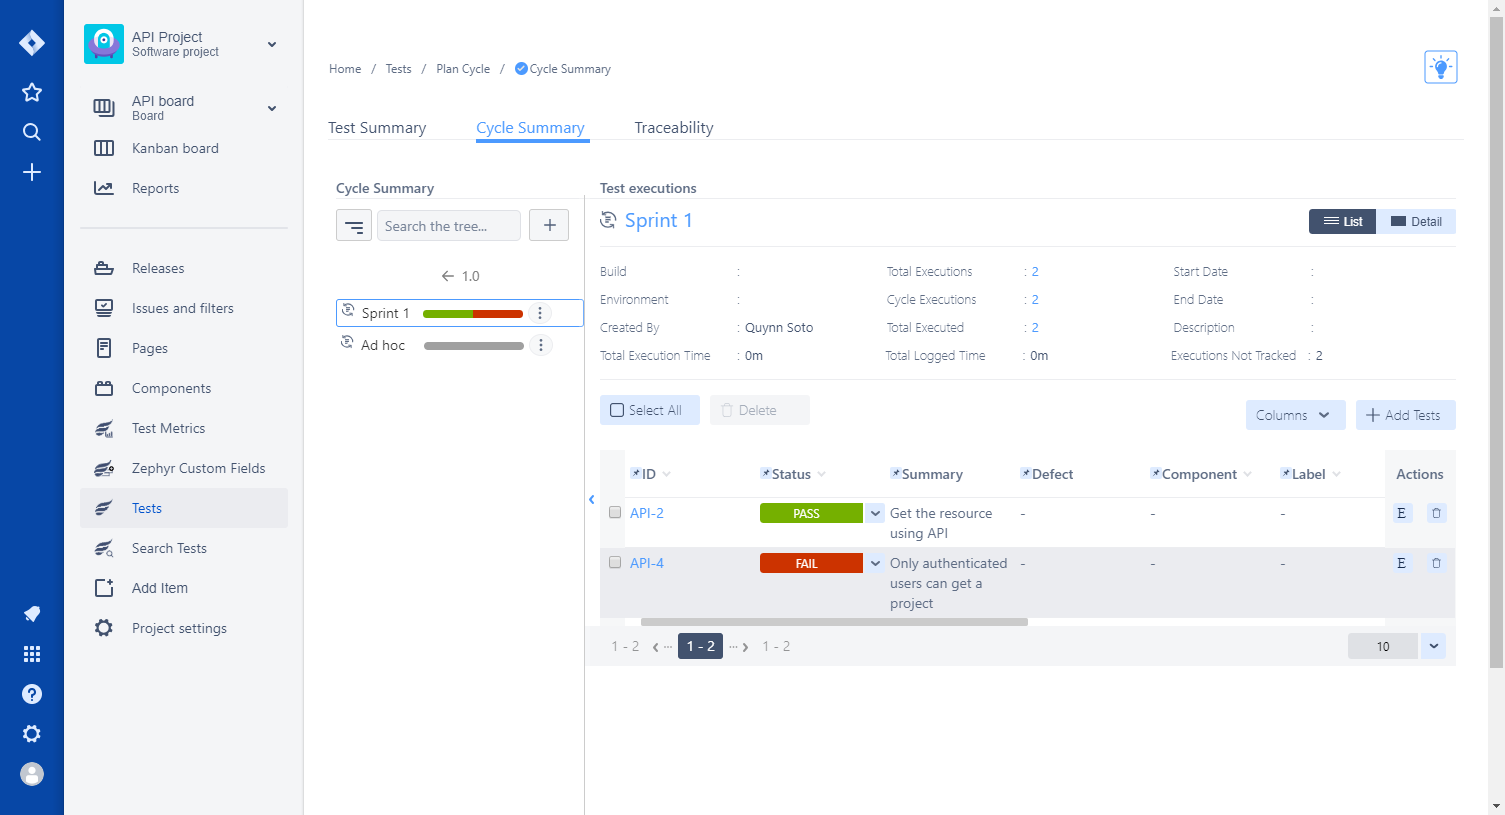Open the tree filter icon above search

coord(353,225)
